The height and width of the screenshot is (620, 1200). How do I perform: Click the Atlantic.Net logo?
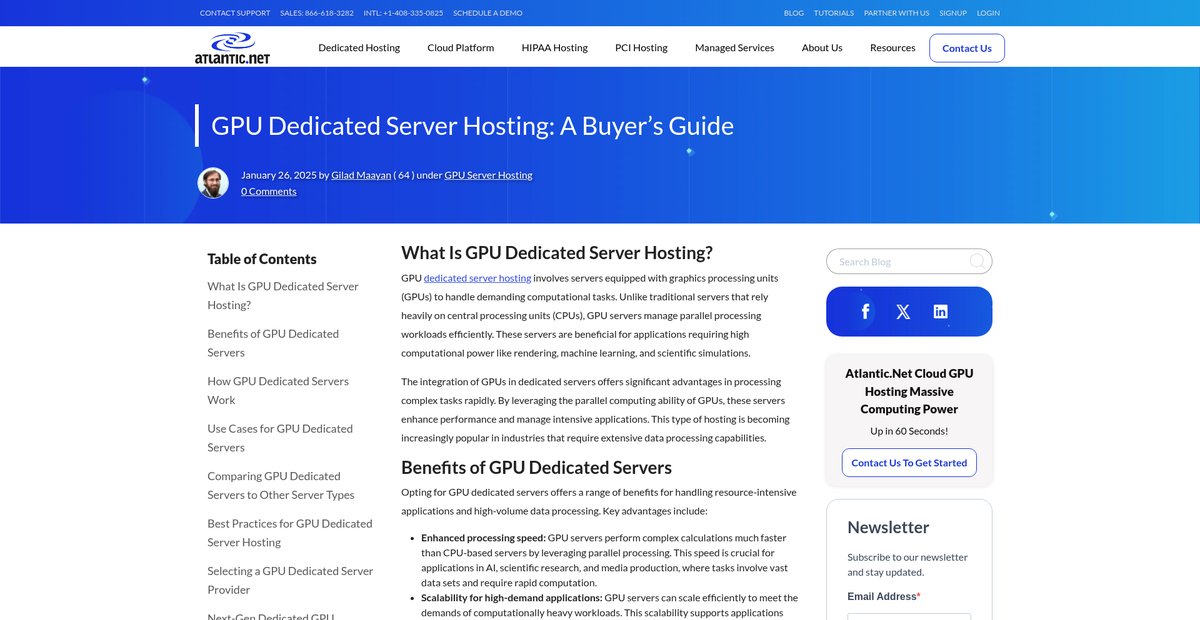coord(232,47)
